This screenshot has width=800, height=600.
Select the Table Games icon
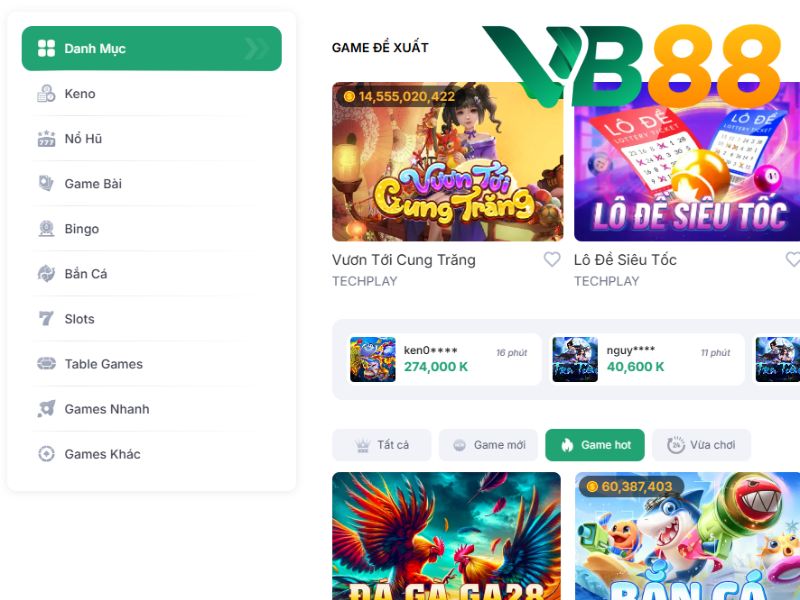click(x=46, y=364)
